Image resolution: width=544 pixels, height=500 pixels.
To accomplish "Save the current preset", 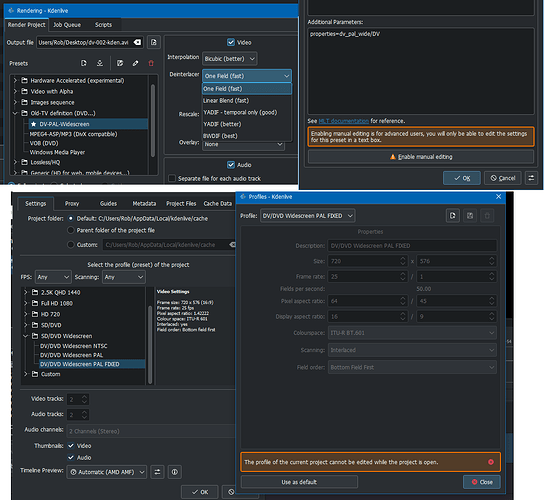I will pyautogui.click(x=120, y=63).
